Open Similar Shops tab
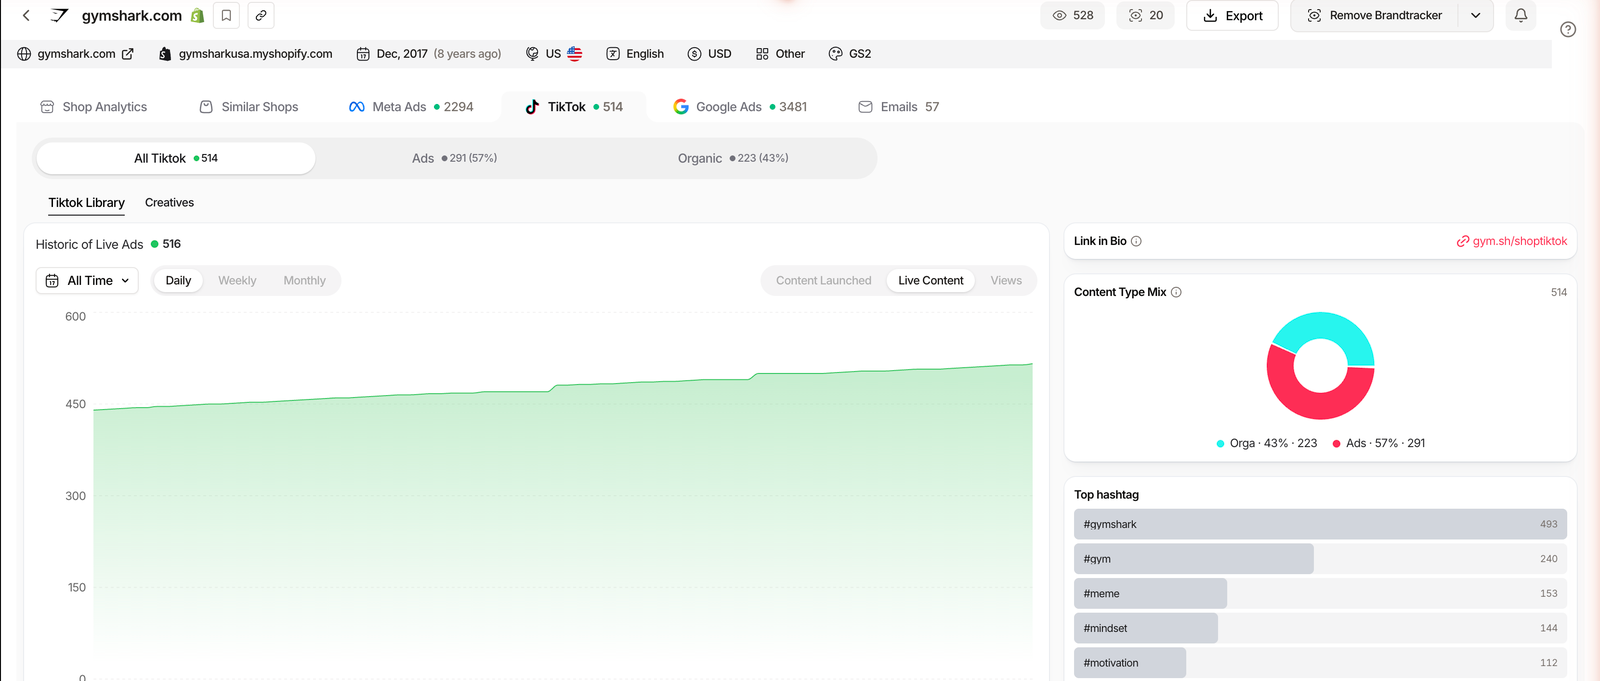1600x681 pixels. [x=248, y=107]
